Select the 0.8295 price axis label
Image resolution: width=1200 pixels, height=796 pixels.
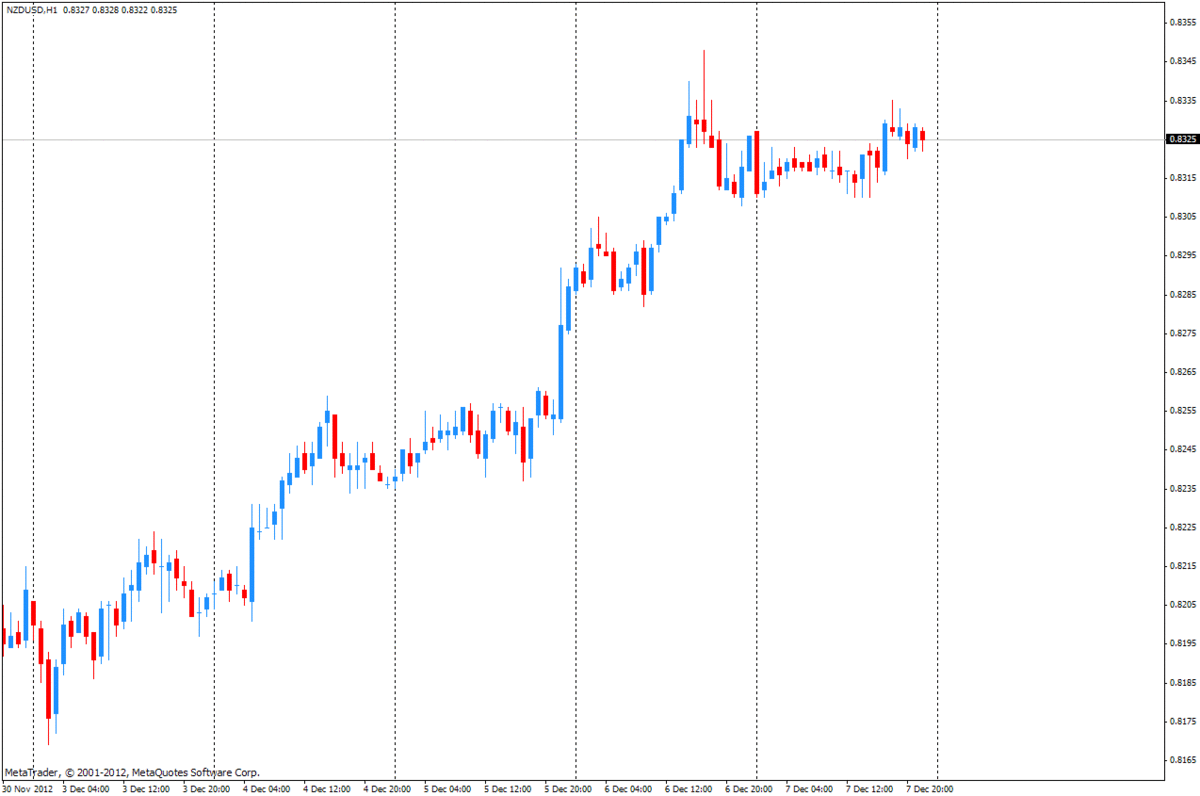[1183, 256]
